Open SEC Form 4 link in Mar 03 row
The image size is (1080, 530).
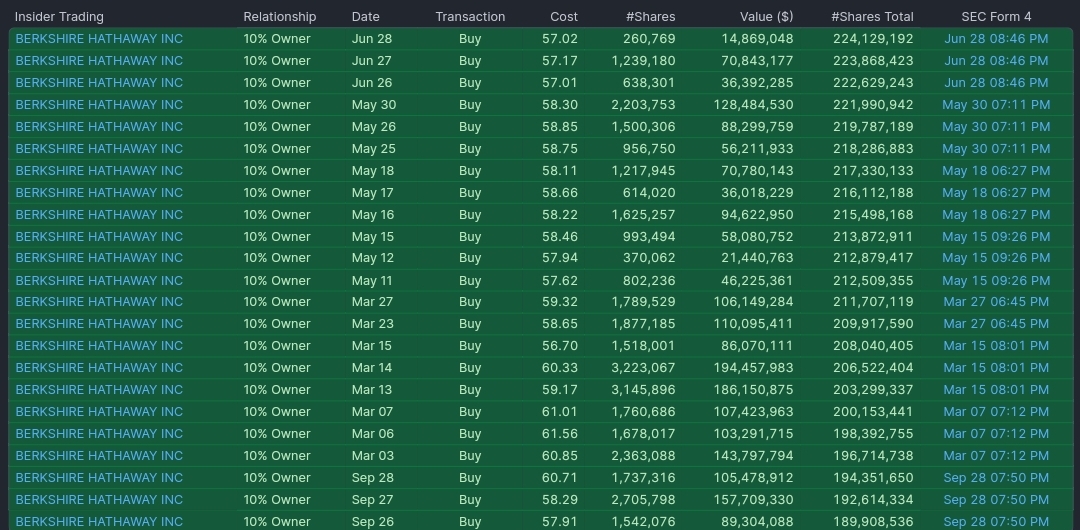coord(996,456)
